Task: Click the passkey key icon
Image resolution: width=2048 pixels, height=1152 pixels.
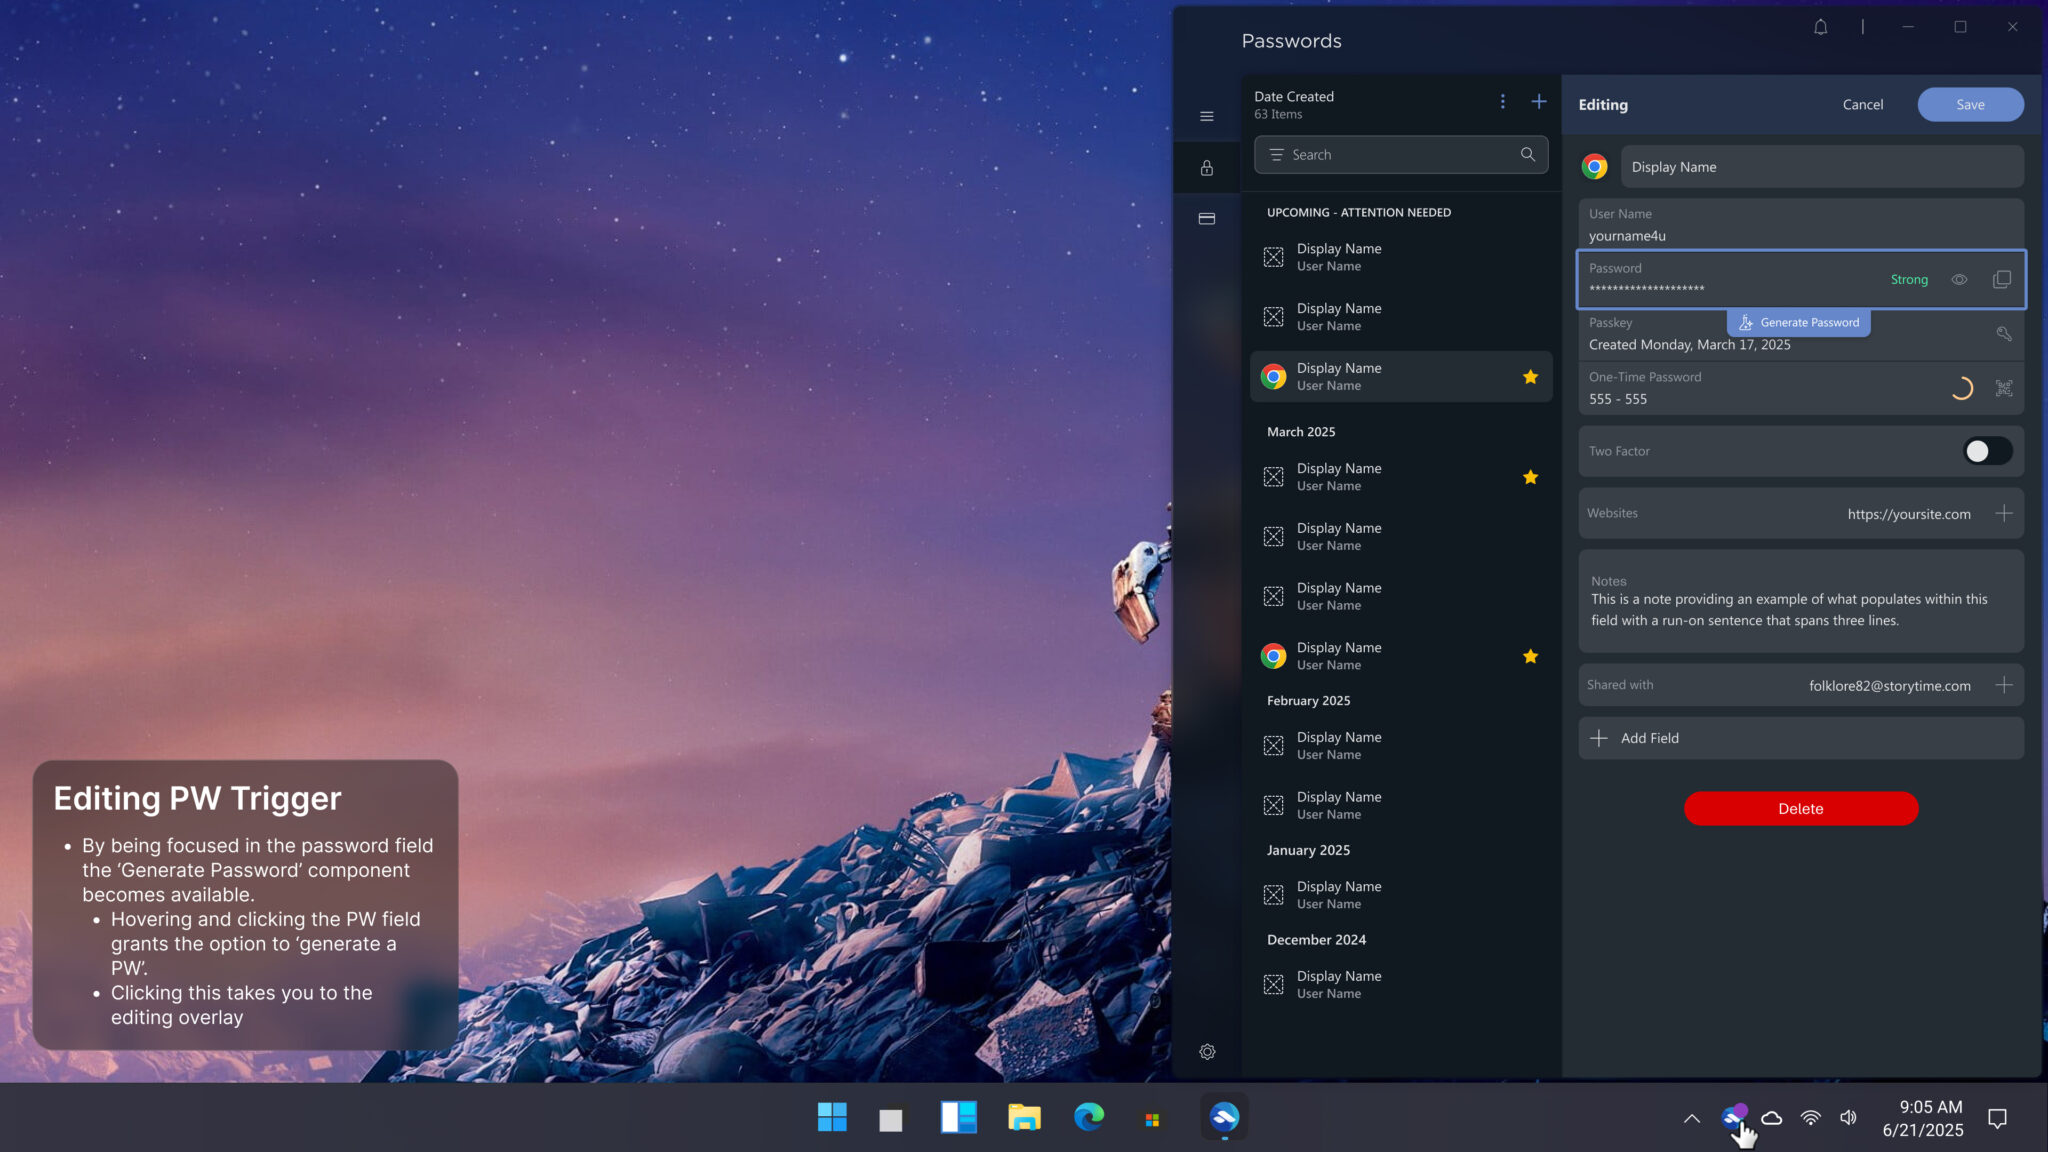Action: pos(2003,334)
